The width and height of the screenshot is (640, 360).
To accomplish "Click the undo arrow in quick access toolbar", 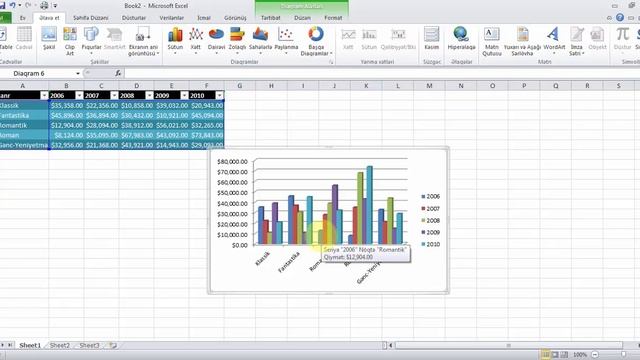I will [x=13, y=5].
